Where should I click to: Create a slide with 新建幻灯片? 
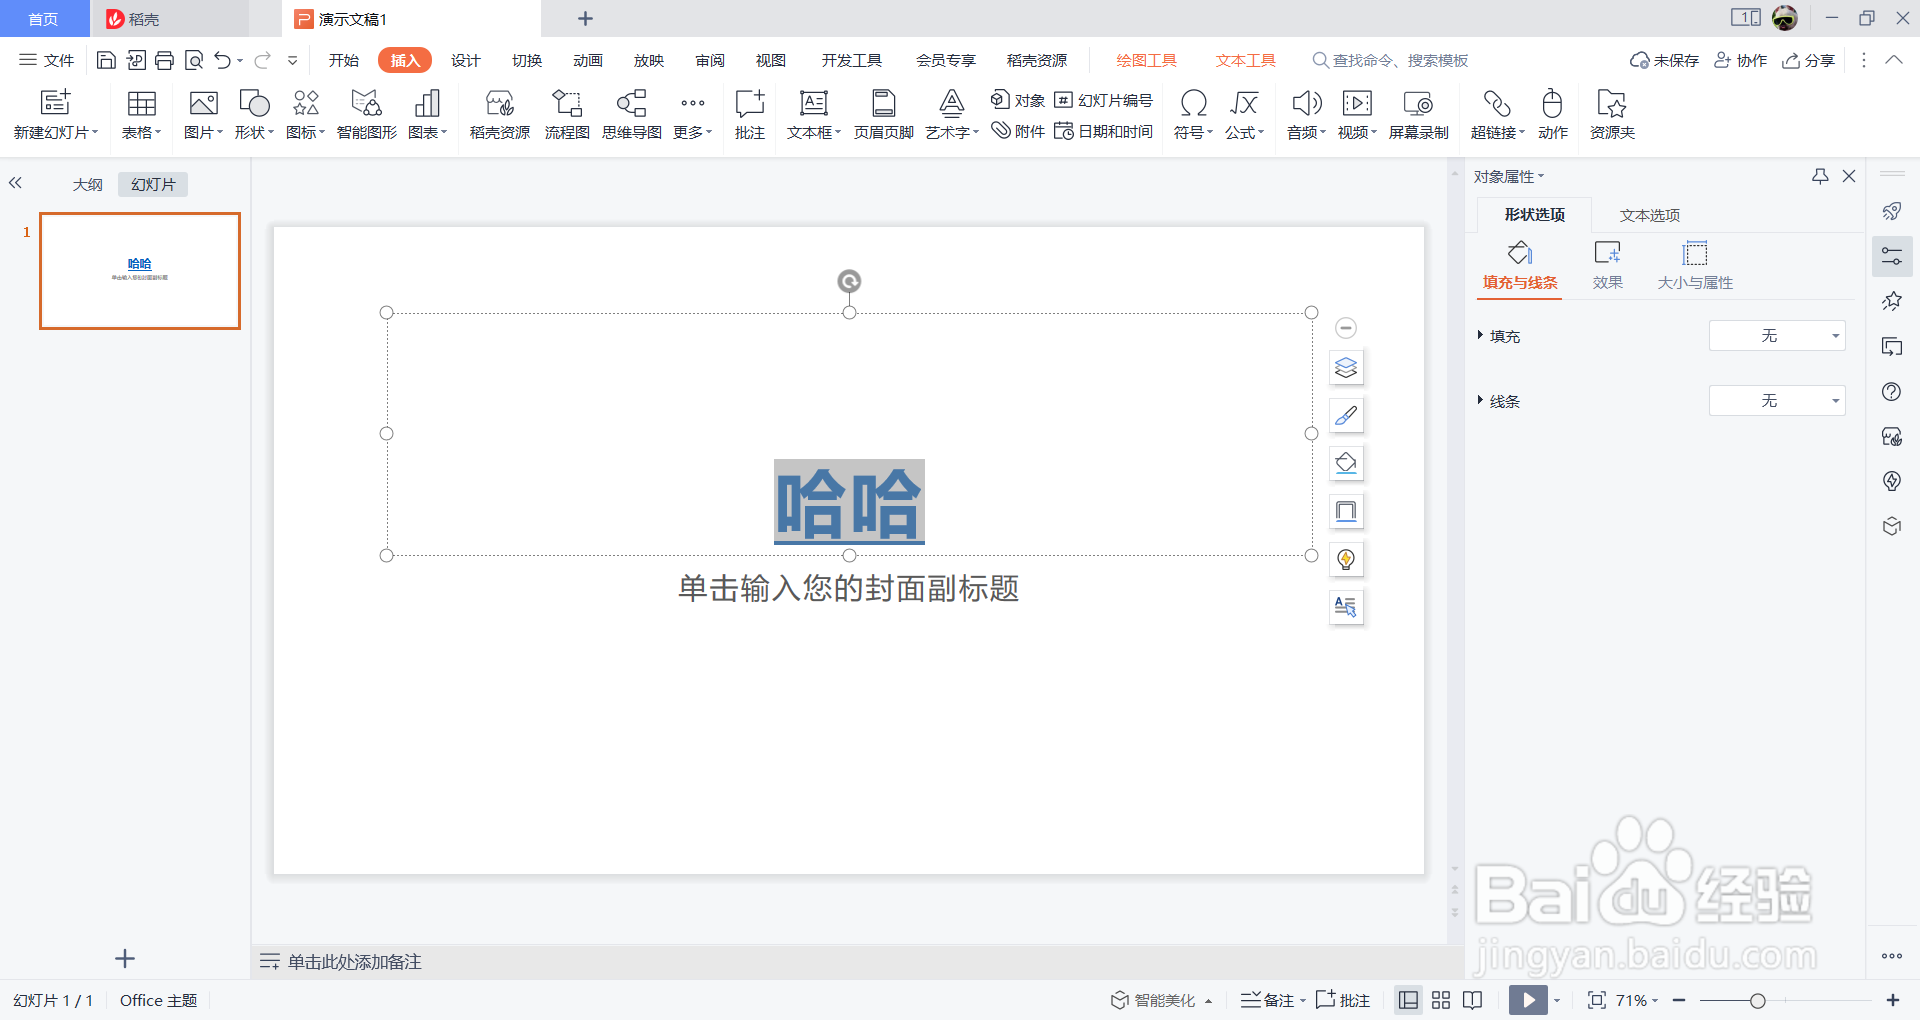click(x=55, y=113)
